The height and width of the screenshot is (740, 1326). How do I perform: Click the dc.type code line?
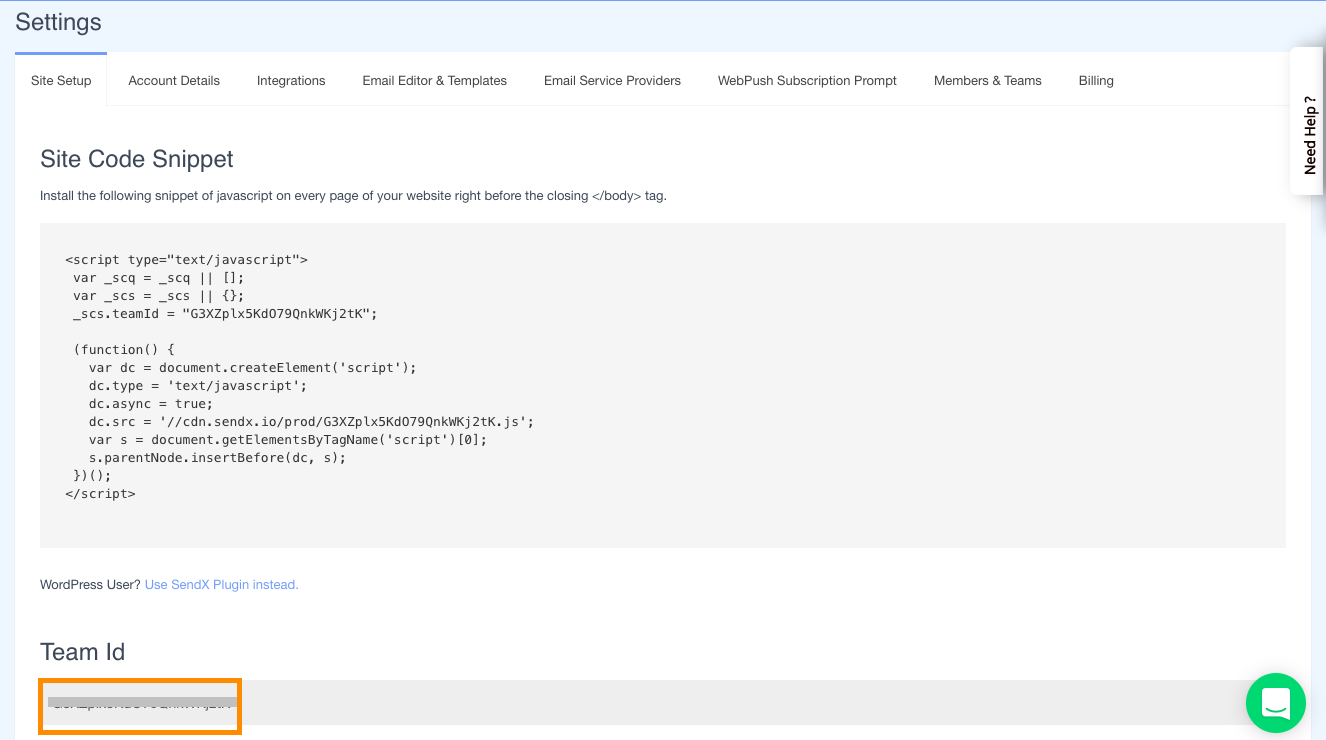click(x=198, y=386)
